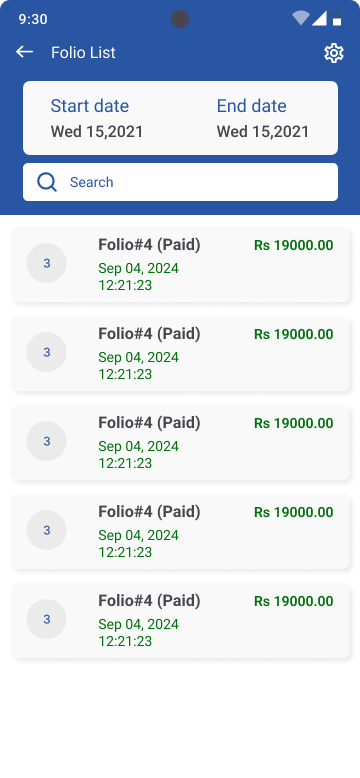Open the second Folio#4 (Paid) entry
The height and width of the screenshot is (778, 360).
(x=180, y=354)
